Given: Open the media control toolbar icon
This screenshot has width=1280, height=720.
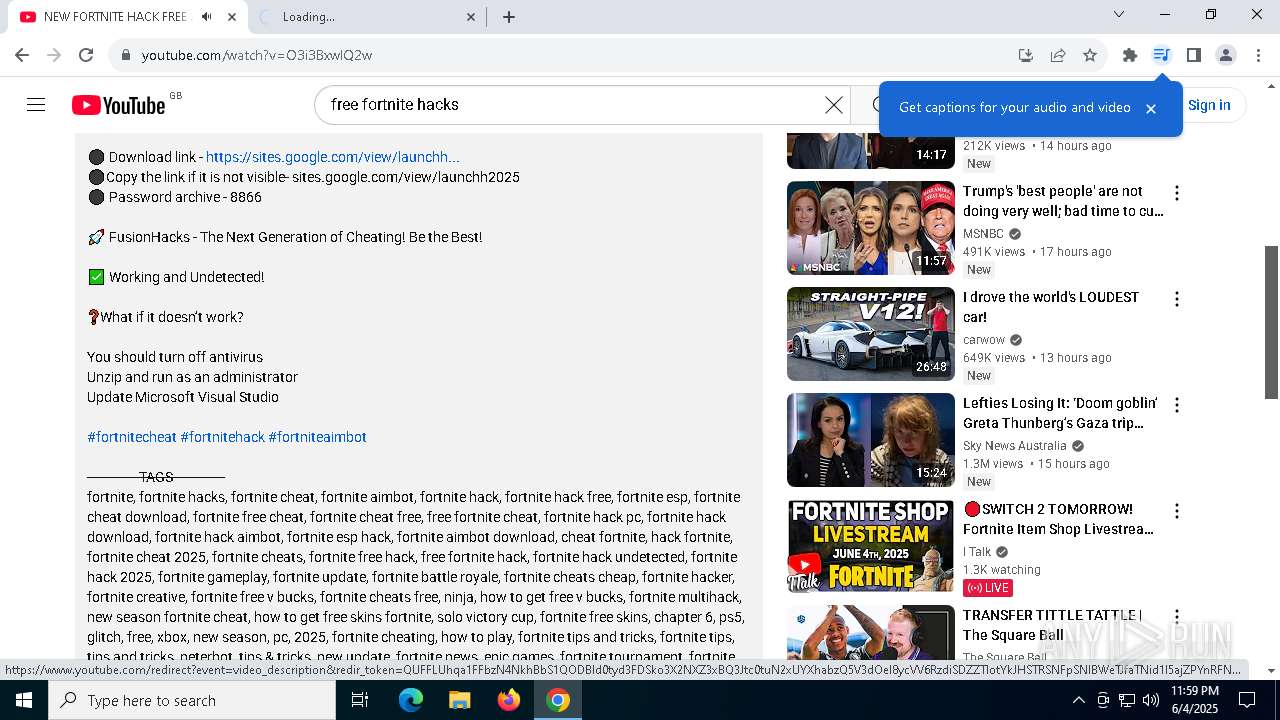Looking at the screenshot, I should point(1161,55).
